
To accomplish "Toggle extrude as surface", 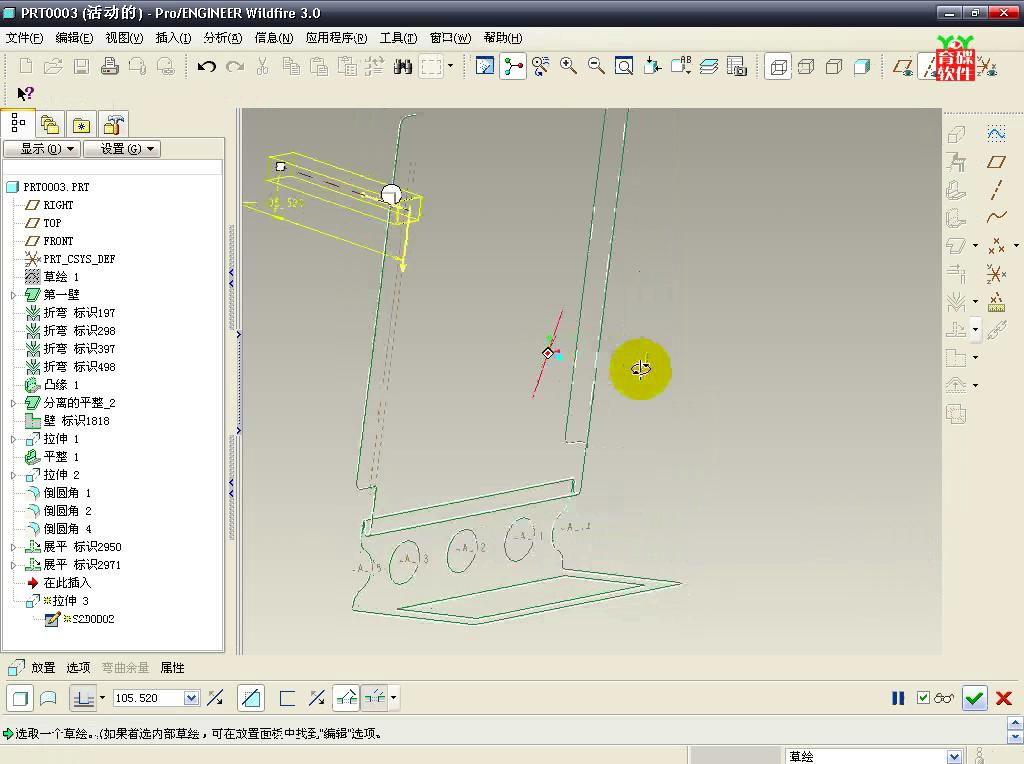I will [x=48, y=698].
